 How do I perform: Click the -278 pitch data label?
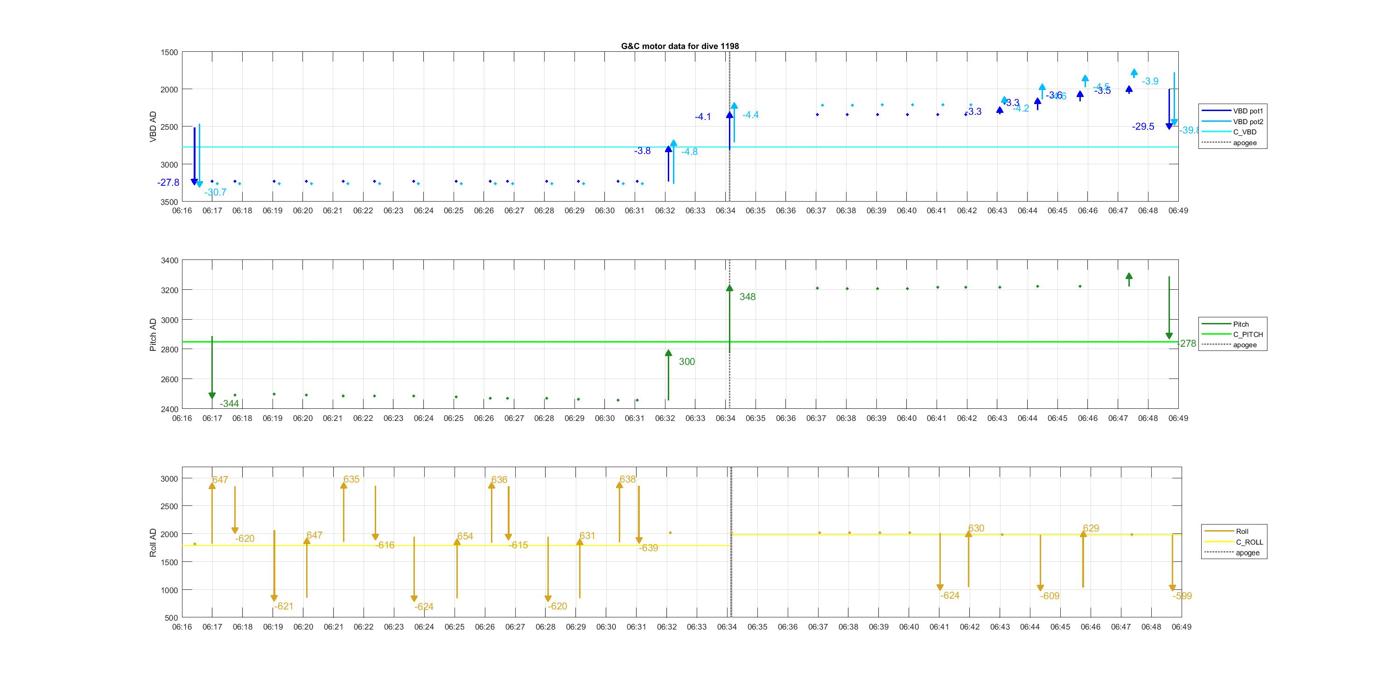point(1186,344)
